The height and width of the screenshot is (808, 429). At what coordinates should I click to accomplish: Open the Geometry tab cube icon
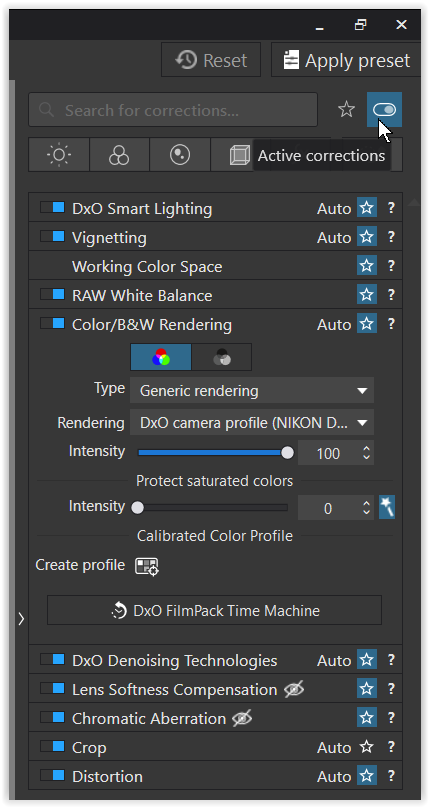pyautogui.click(x=239, y=155)
